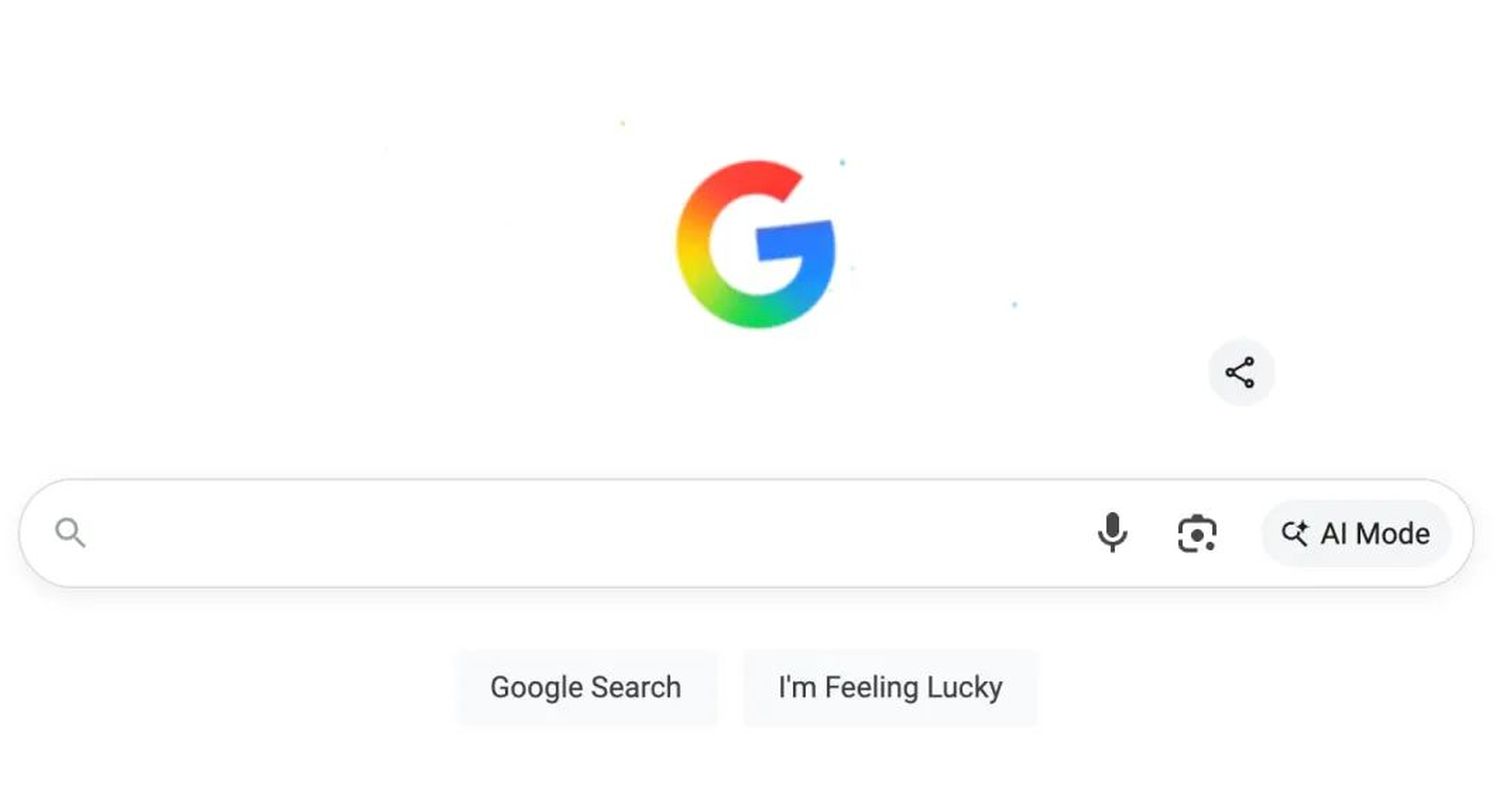Click the gray circle around the share icon
This screenshot has width=1500, height=790.
click(x=1241, y=372)
